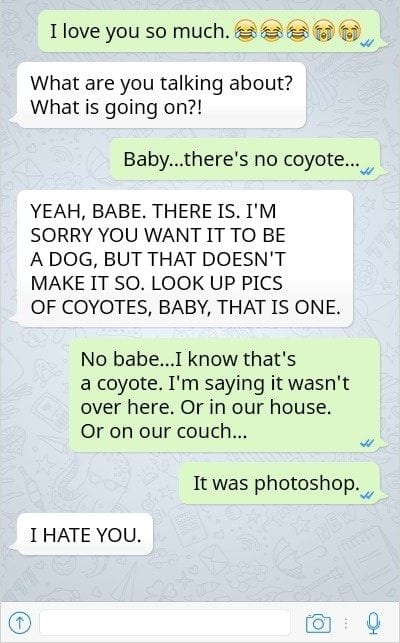Click the third laughing-tears emoji

tap(297, 31)
